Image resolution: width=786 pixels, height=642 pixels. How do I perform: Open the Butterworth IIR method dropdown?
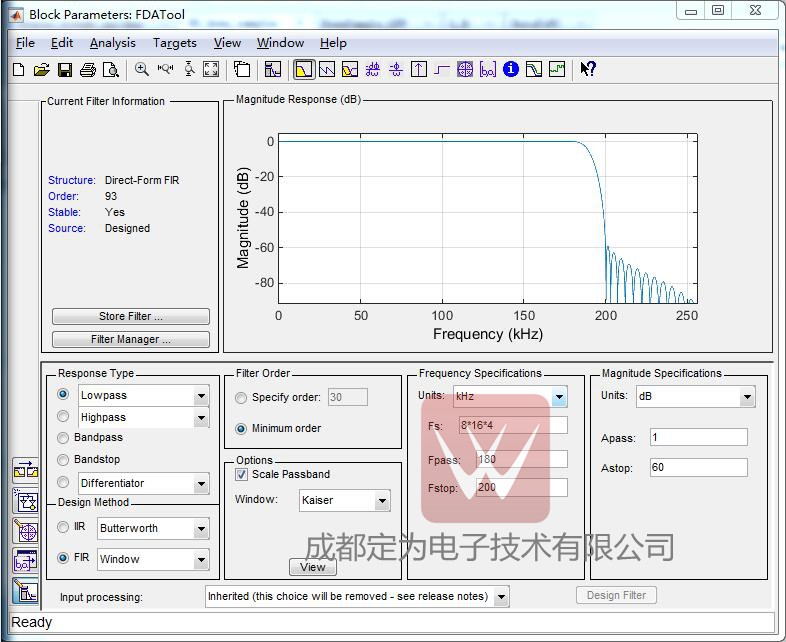202,529
